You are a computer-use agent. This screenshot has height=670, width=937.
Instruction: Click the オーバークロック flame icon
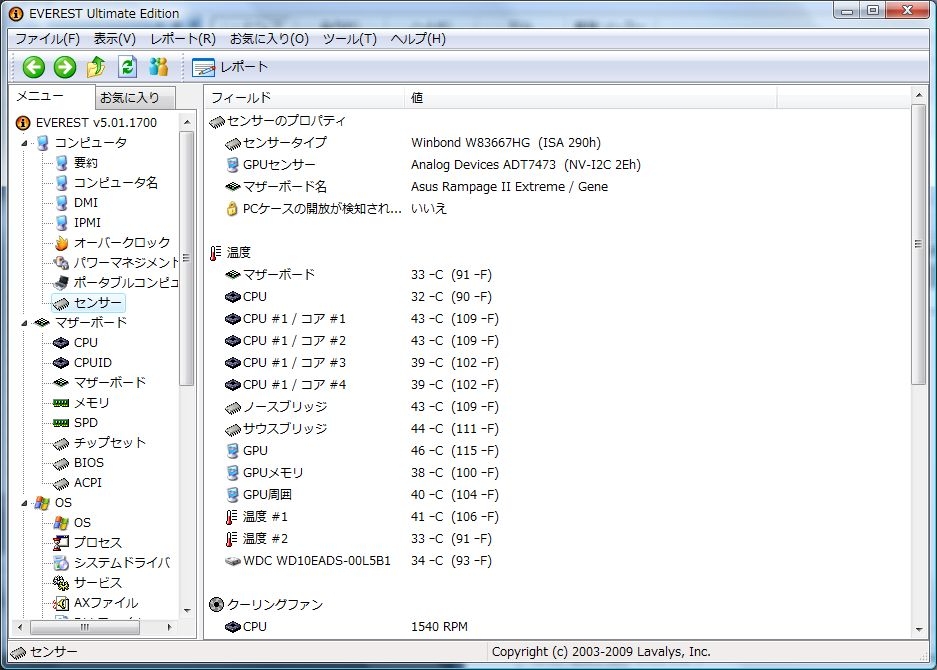(x=62, y=243)
